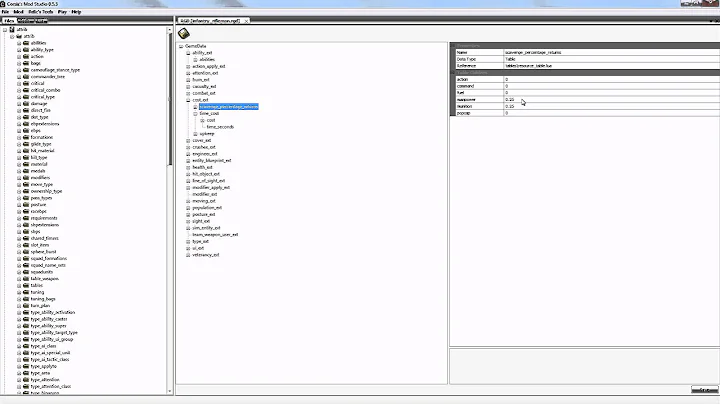Click the folder icon beside ownership_type

[x=26, y=191]
